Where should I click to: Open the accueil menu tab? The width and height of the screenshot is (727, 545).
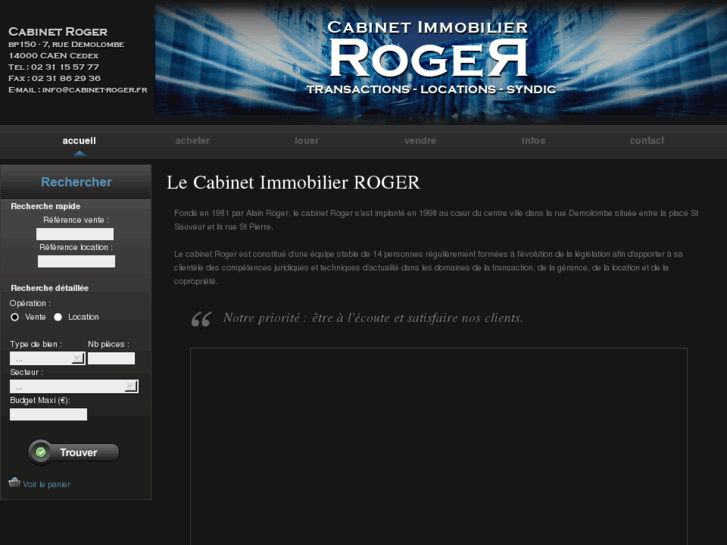pyautogui.click(x=79, y=141)
